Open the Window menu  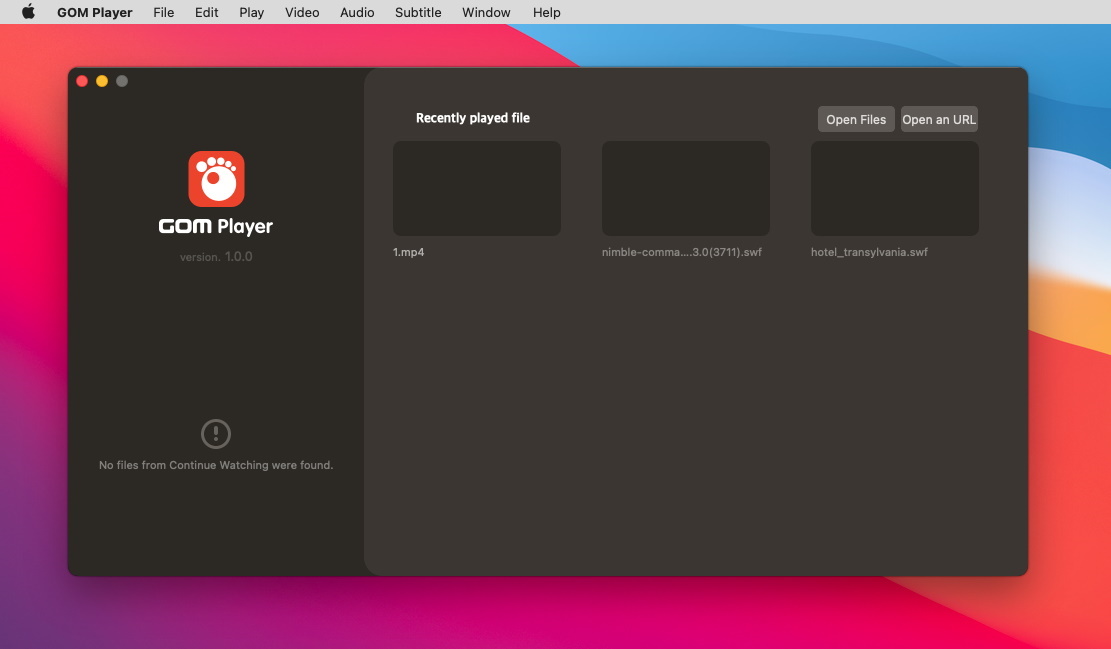tap(486, 12)
